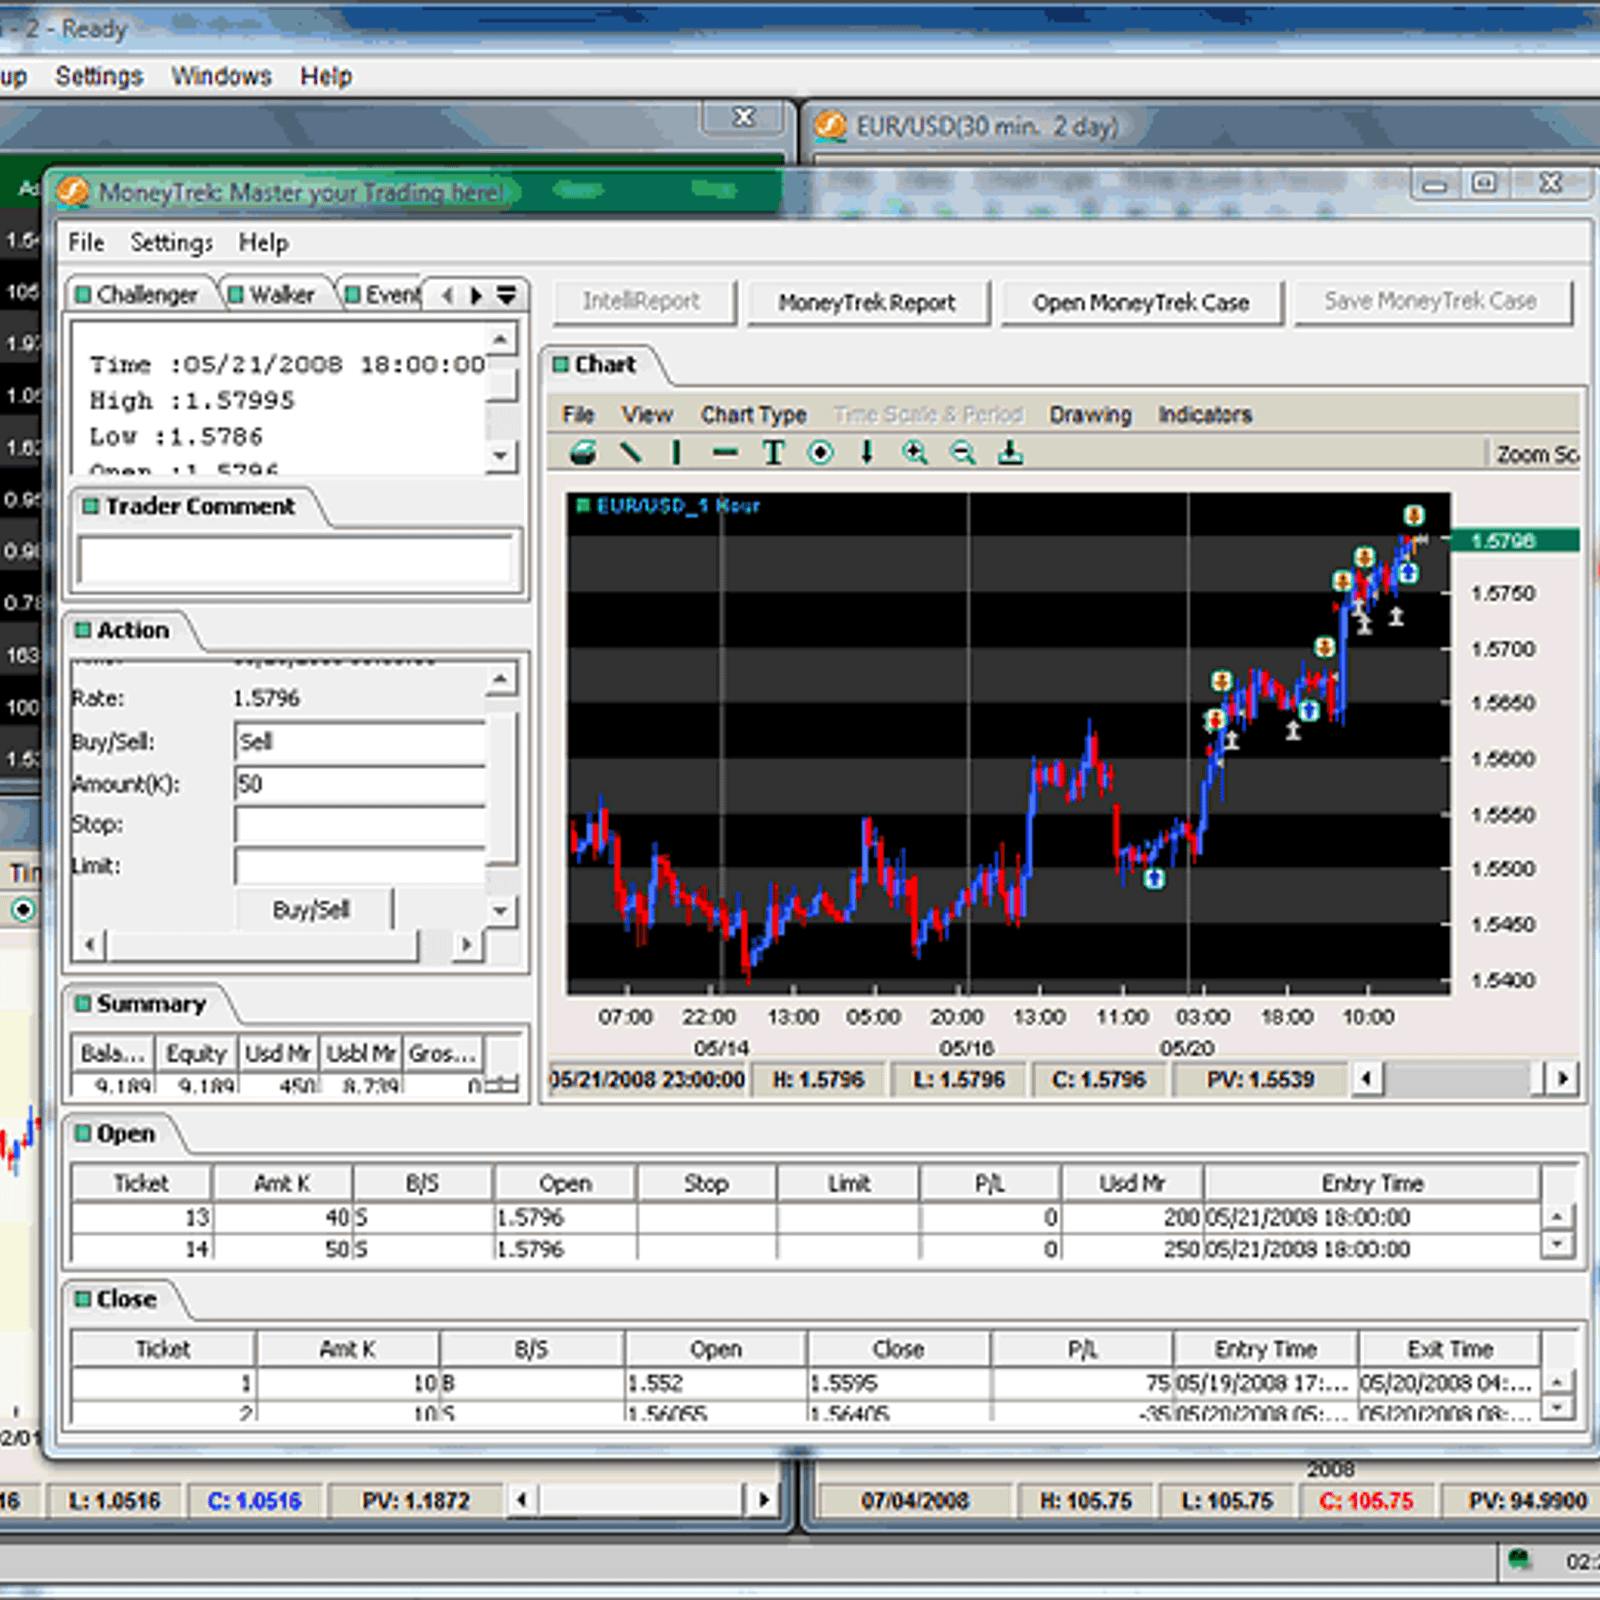This screenshot has width=1600, height=1600.
Task: Click the Stop input field
Action: pos(360,825)
